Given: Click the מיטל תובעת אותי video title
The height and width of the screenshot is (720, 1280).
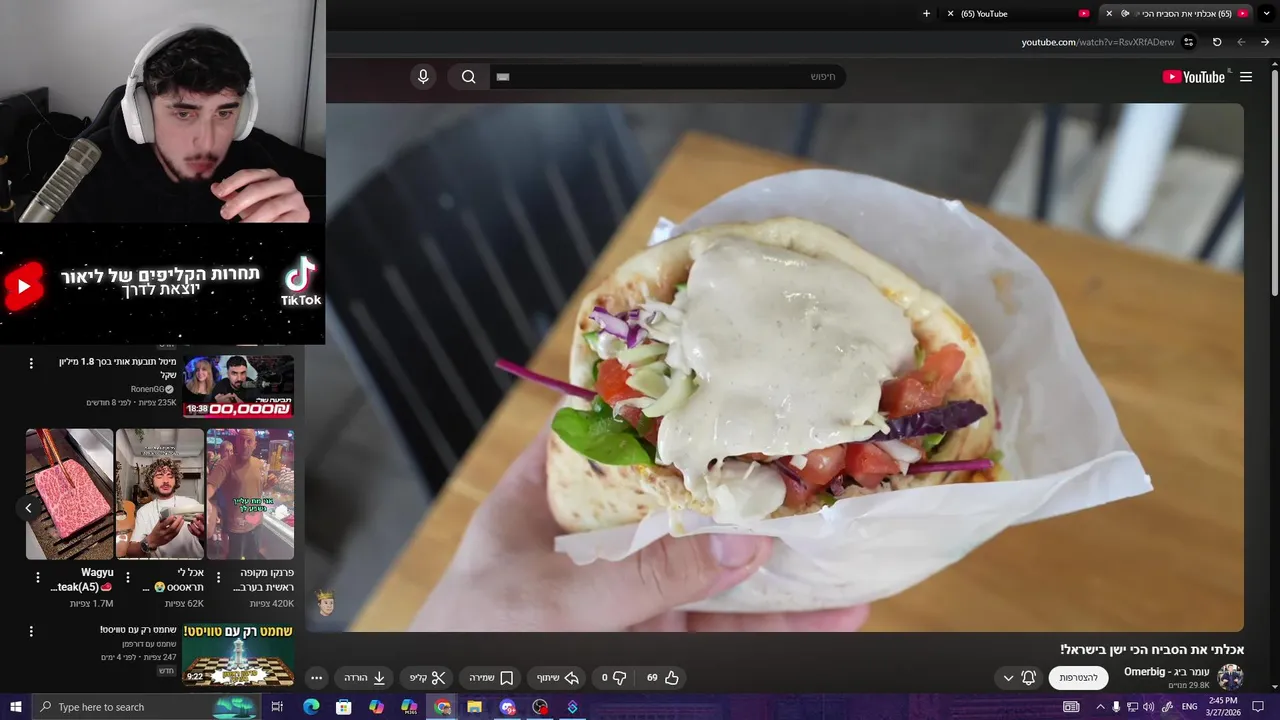Looking at the screenshot, I should click(x=118, y=368).
